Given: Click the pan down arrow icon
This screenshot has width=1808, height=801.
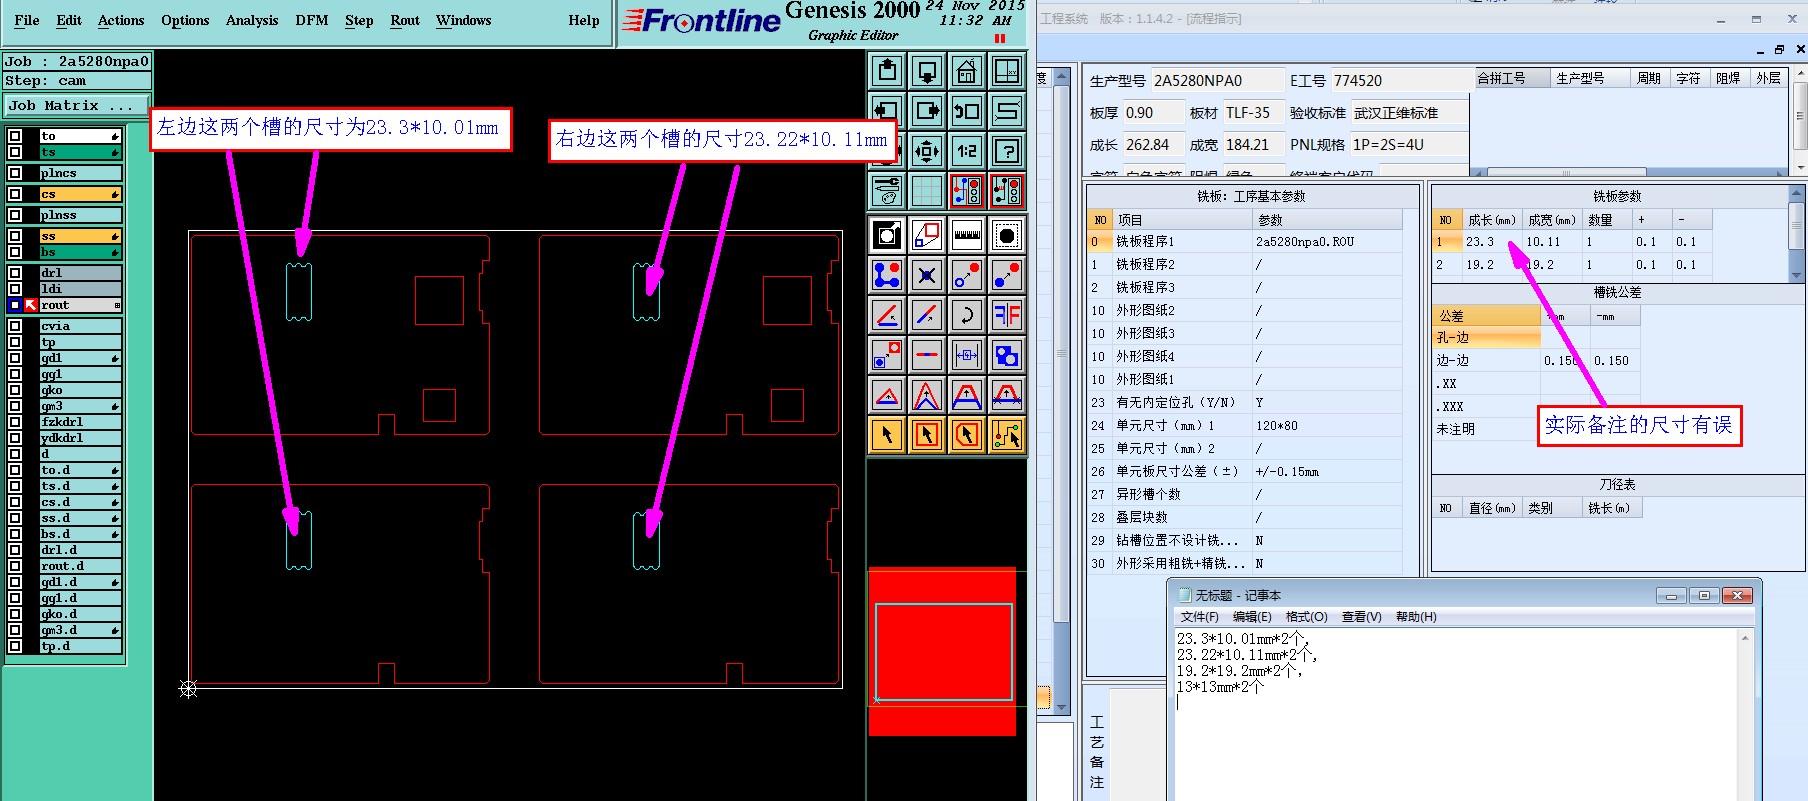Looking at the screenshot, I should point(927,71).
